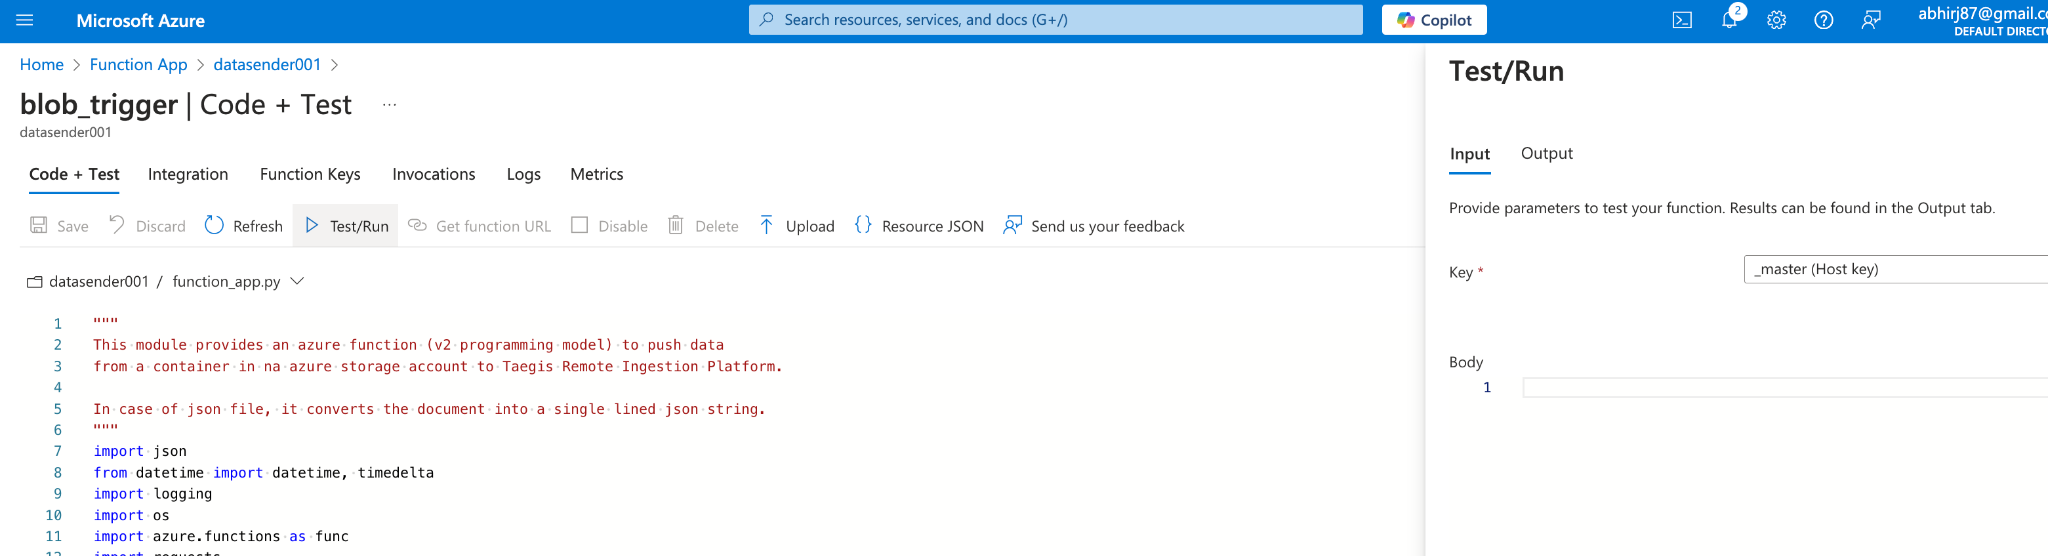Go to datasender001 breadcrumb
The height and width of the screenshot is (556, 2048).
pos(267,64)
